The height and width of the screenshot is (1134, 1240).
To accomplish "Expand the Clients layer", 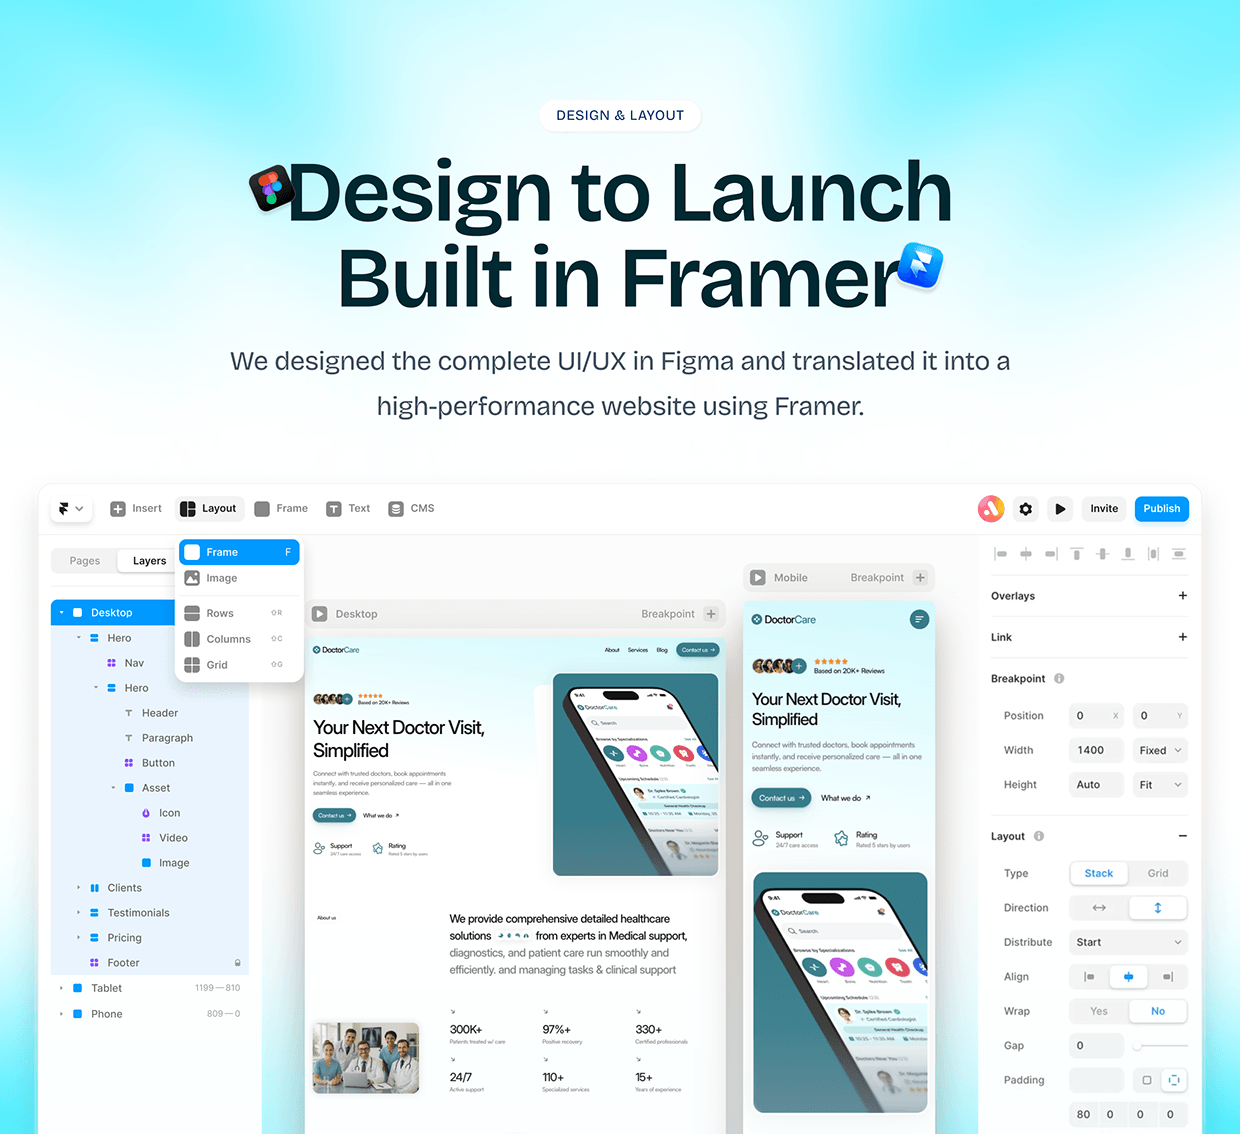I will point(79,888).
